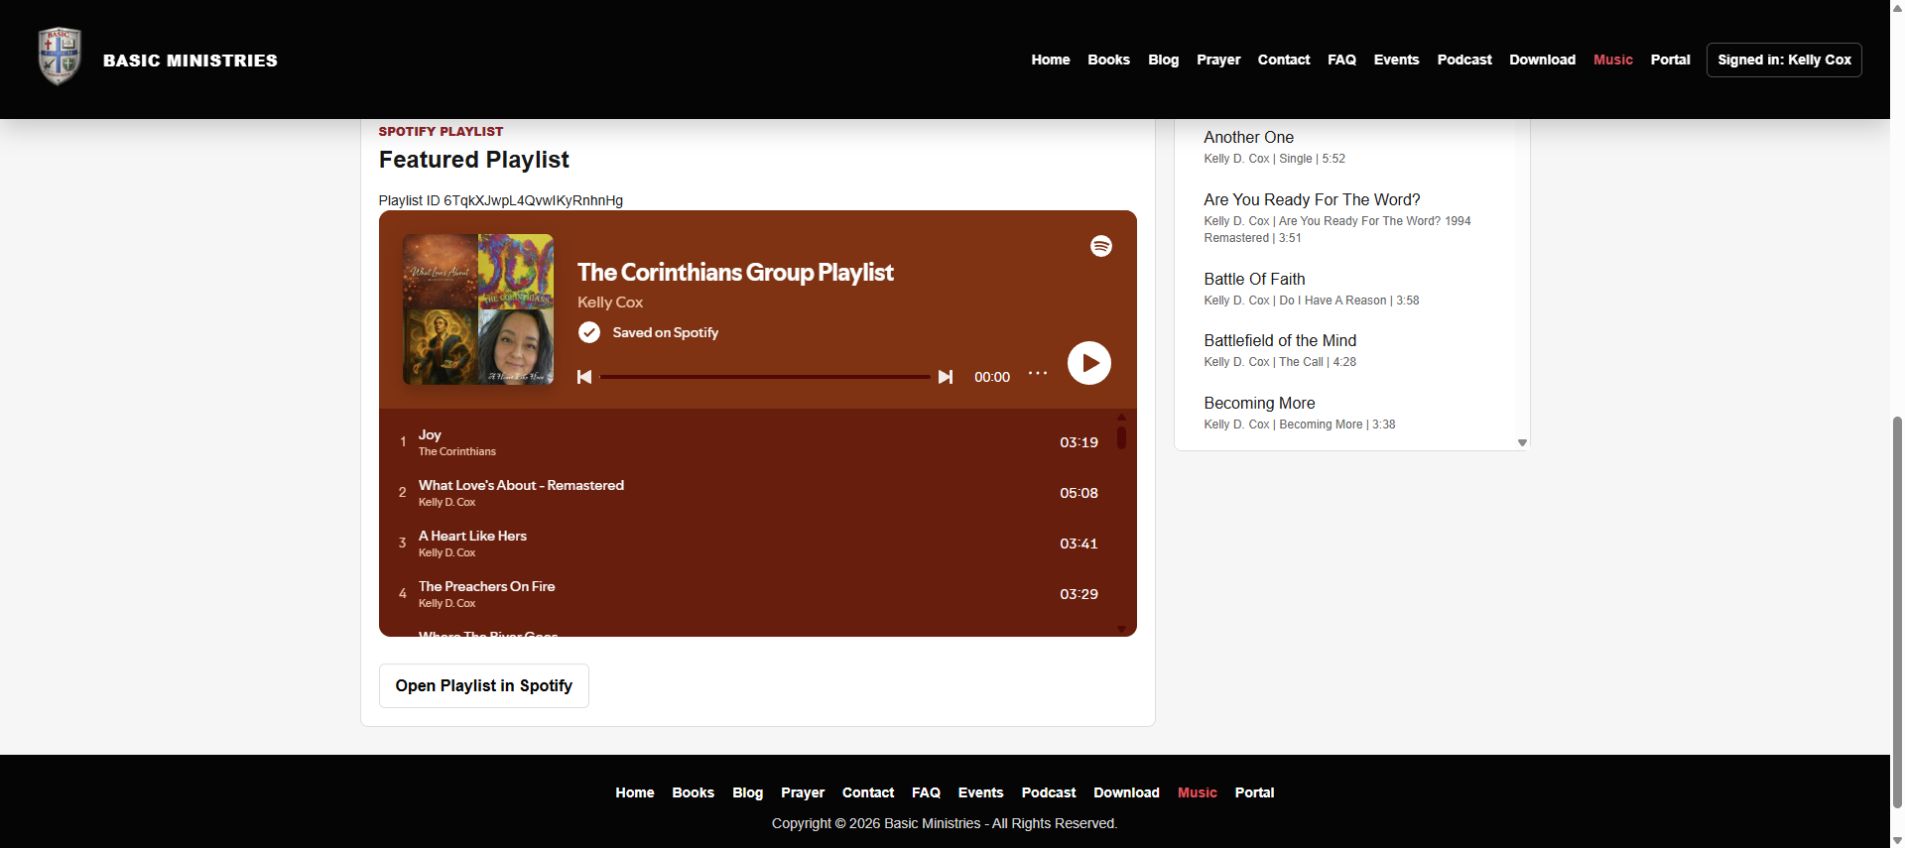Screen dimensions: 1905x848
Task: Play The Corinthians Group Playlist
Action: click(1089, 363)
